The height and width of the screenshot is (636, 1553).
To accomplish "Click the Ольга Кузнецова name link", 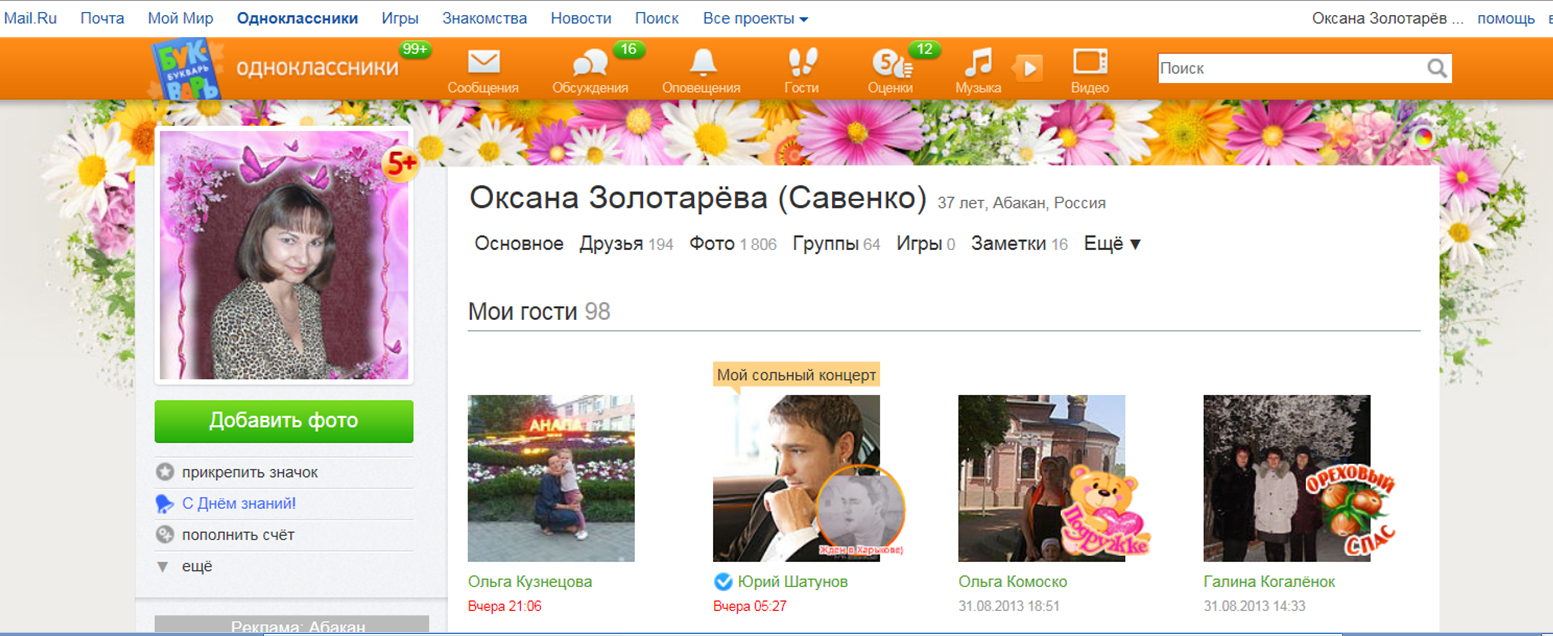I will (530, 582).
